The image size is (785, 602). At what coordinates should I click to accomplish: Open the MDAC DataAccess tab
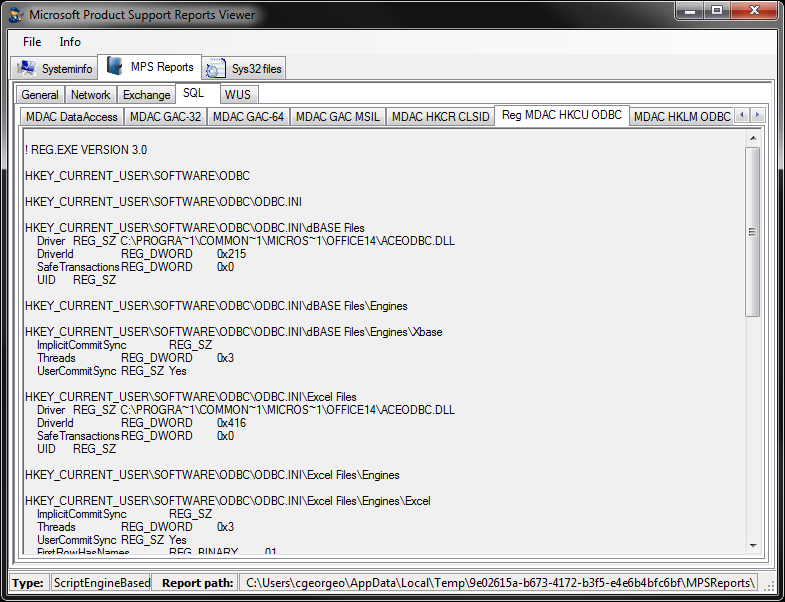pos(72,117)
